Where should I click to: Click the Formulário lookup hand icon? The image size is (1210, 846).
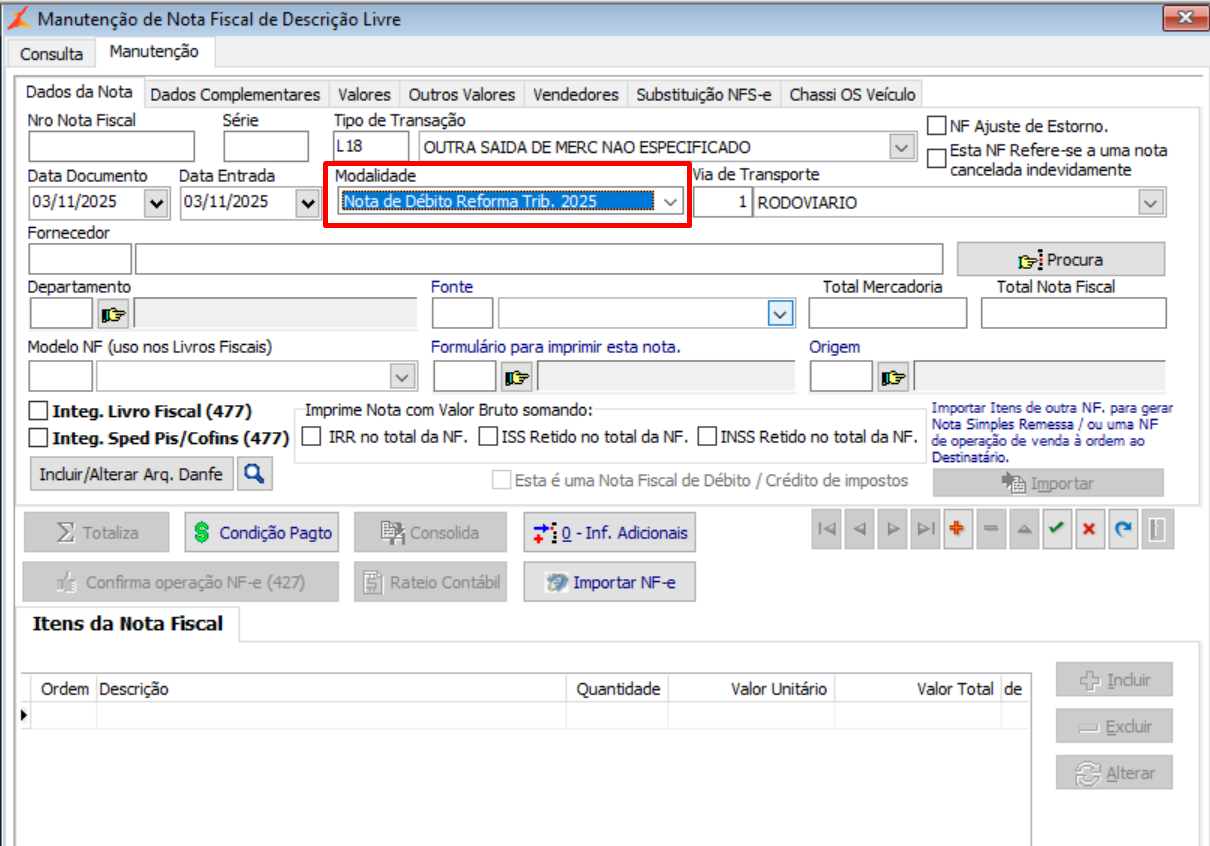(x=516, y=377)
